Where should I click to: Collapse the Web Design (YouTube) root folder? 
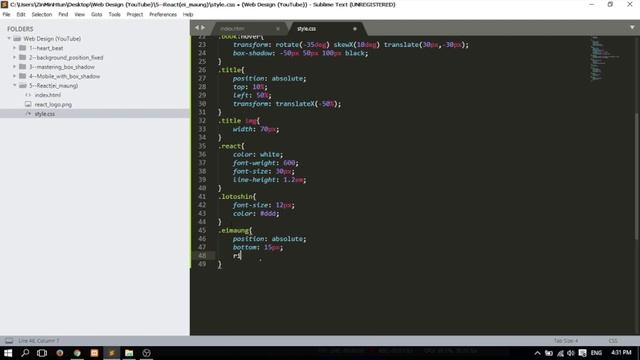point(9,39)
